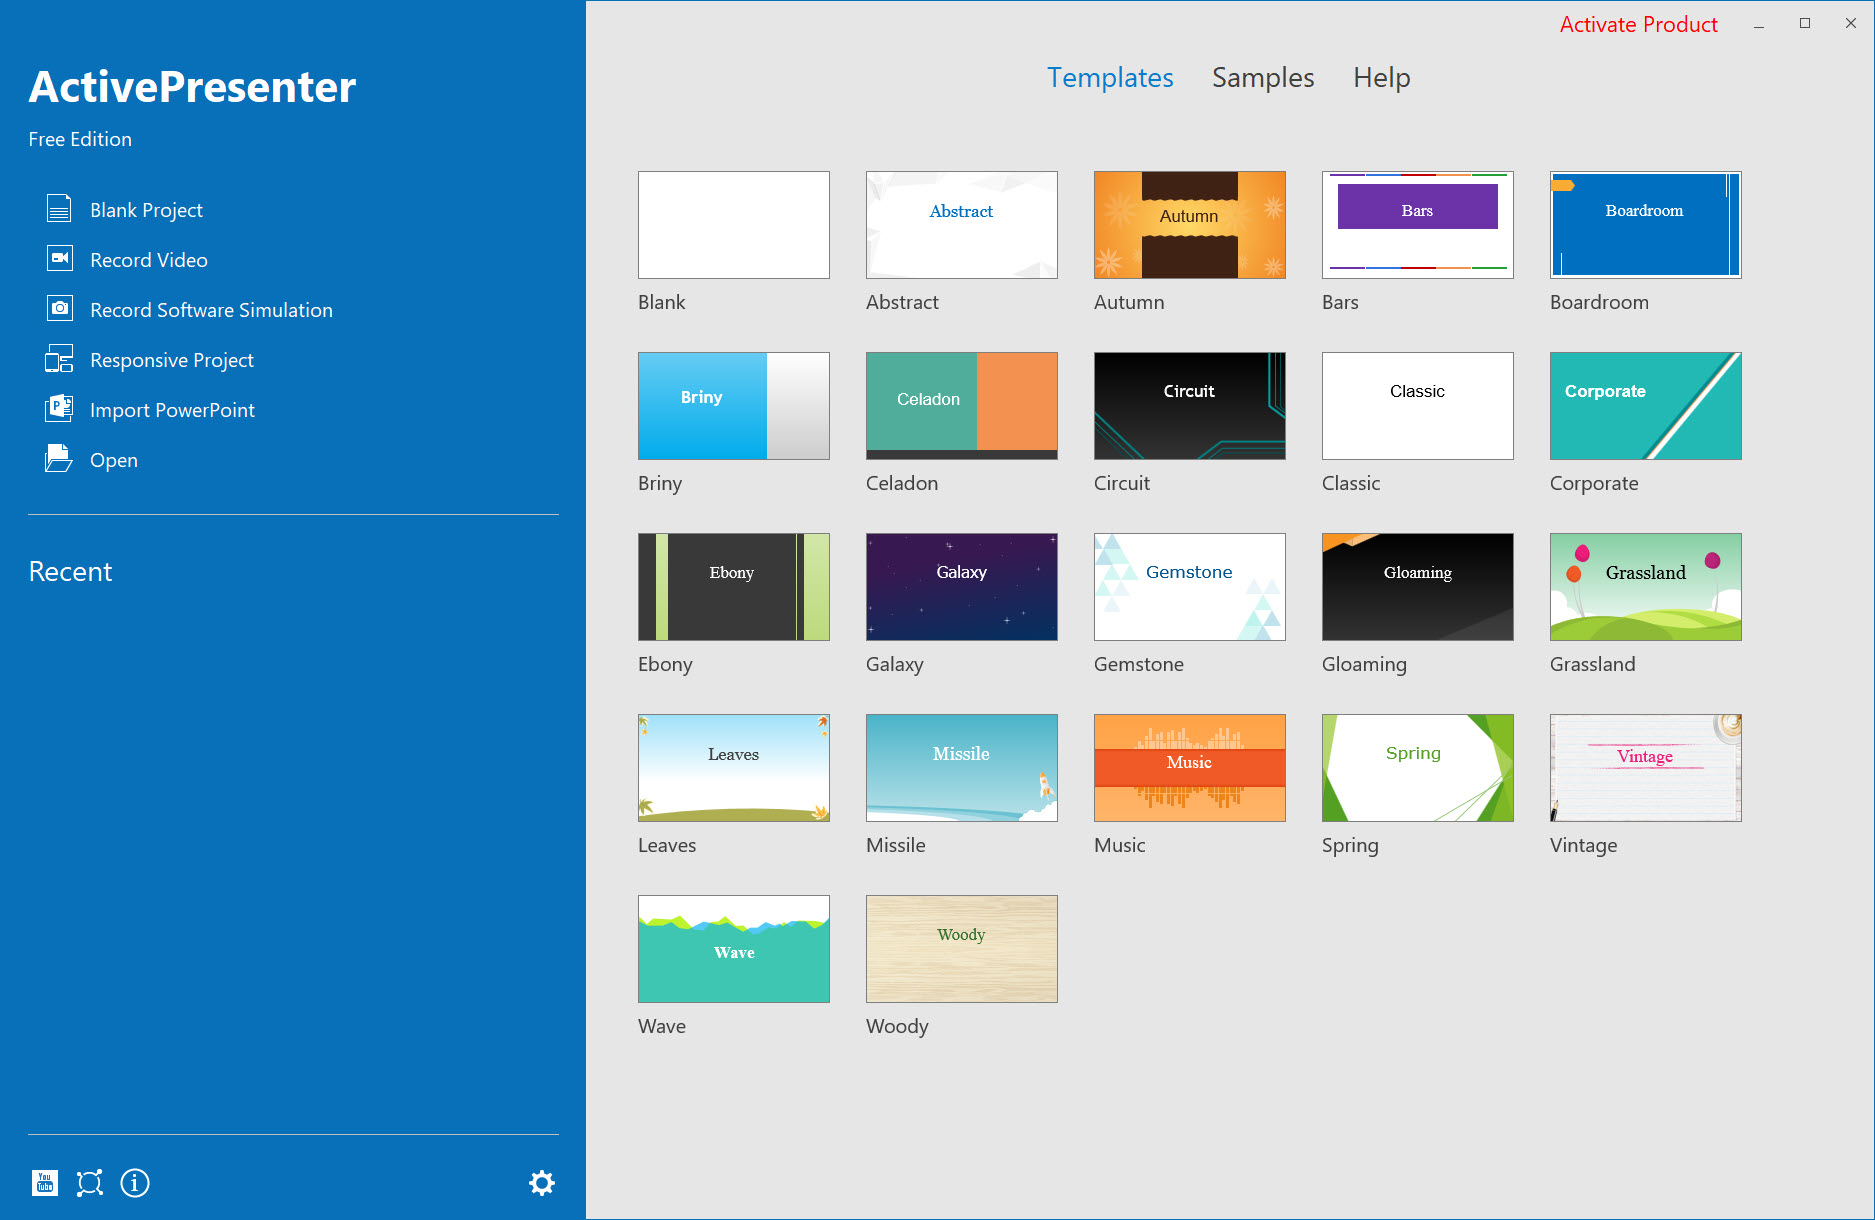Open the About info icon

tap(135, 1183)
